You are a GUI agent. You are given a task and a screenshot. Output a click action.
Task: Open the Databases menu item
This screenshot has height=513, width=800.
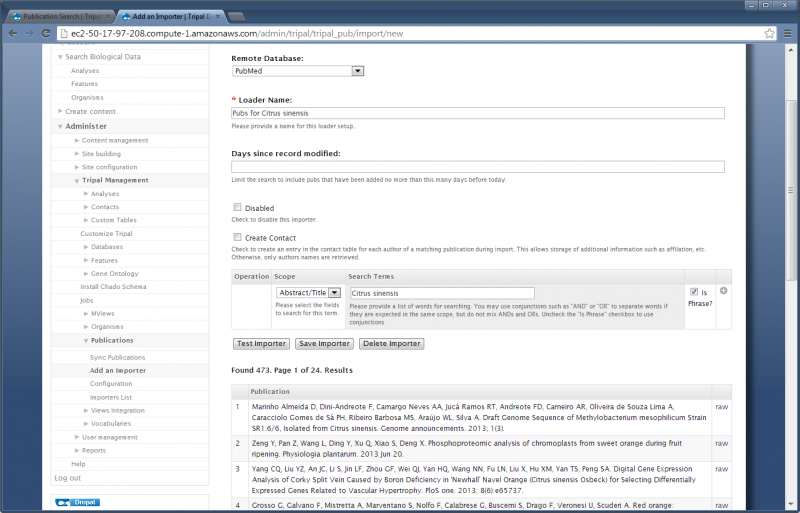click(x=107, y=247)
